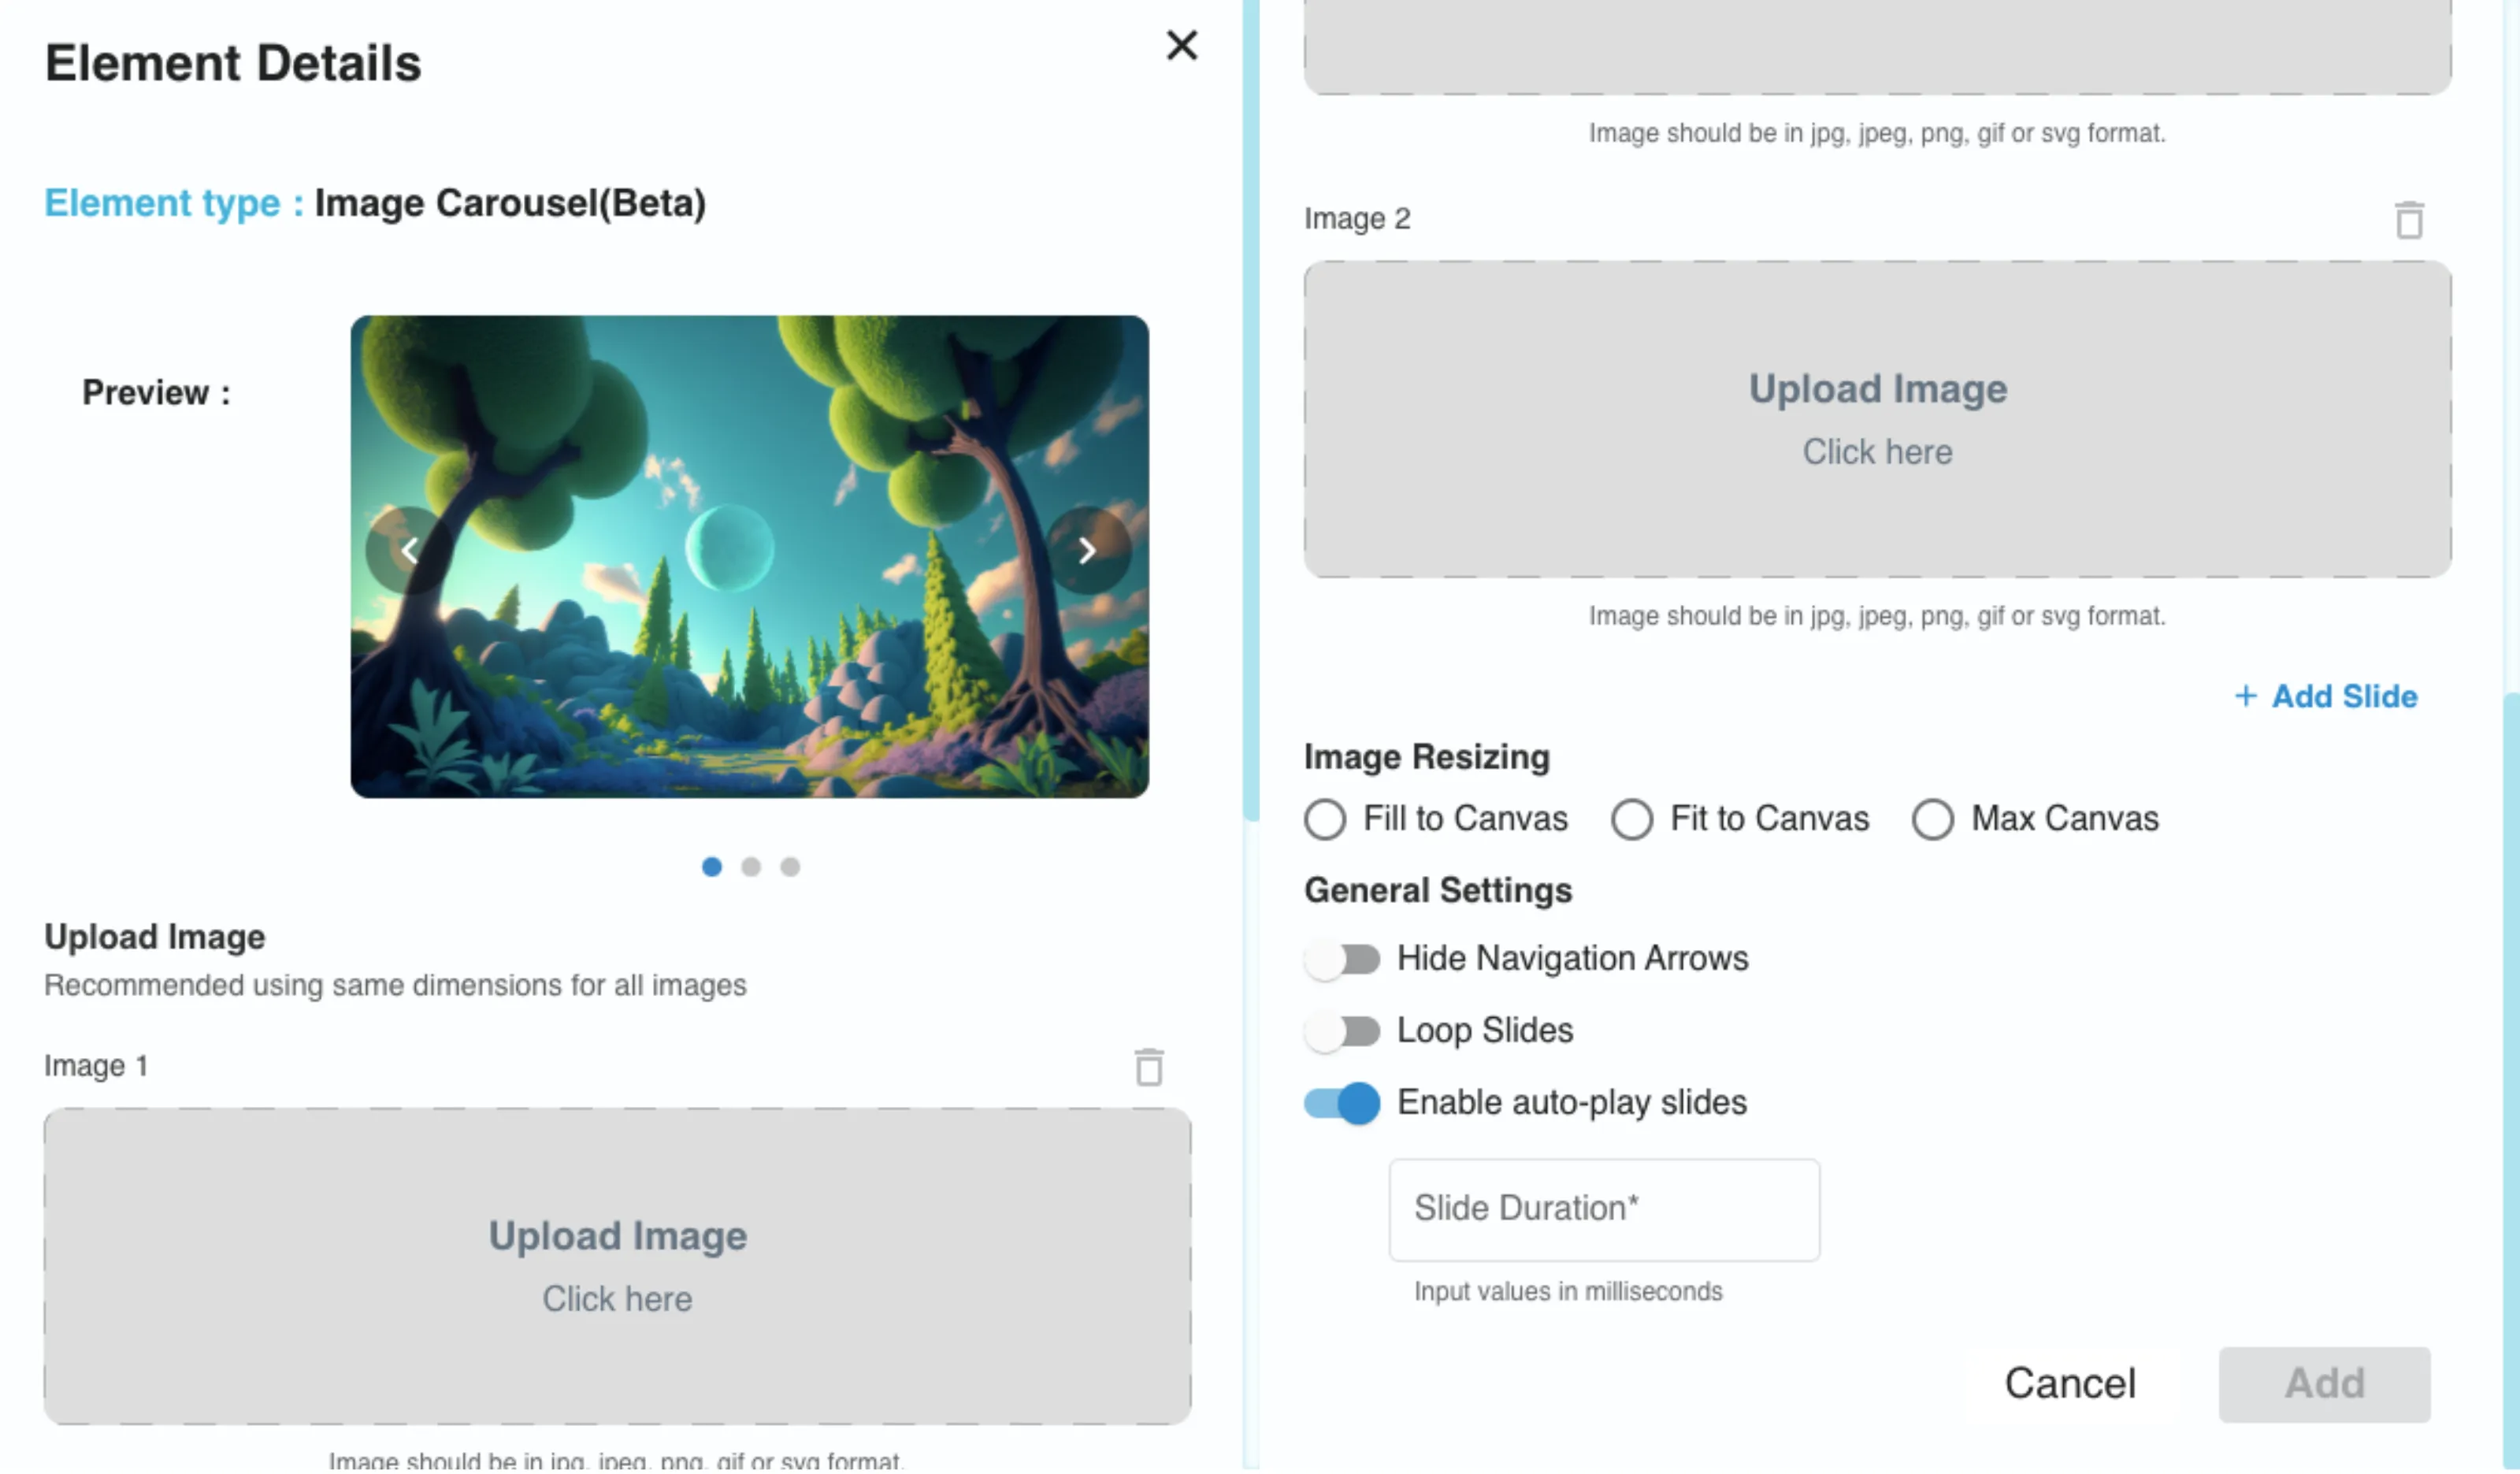Show next slide in carousel preview
The image size is (2520, 1474).
(1088, 551)
